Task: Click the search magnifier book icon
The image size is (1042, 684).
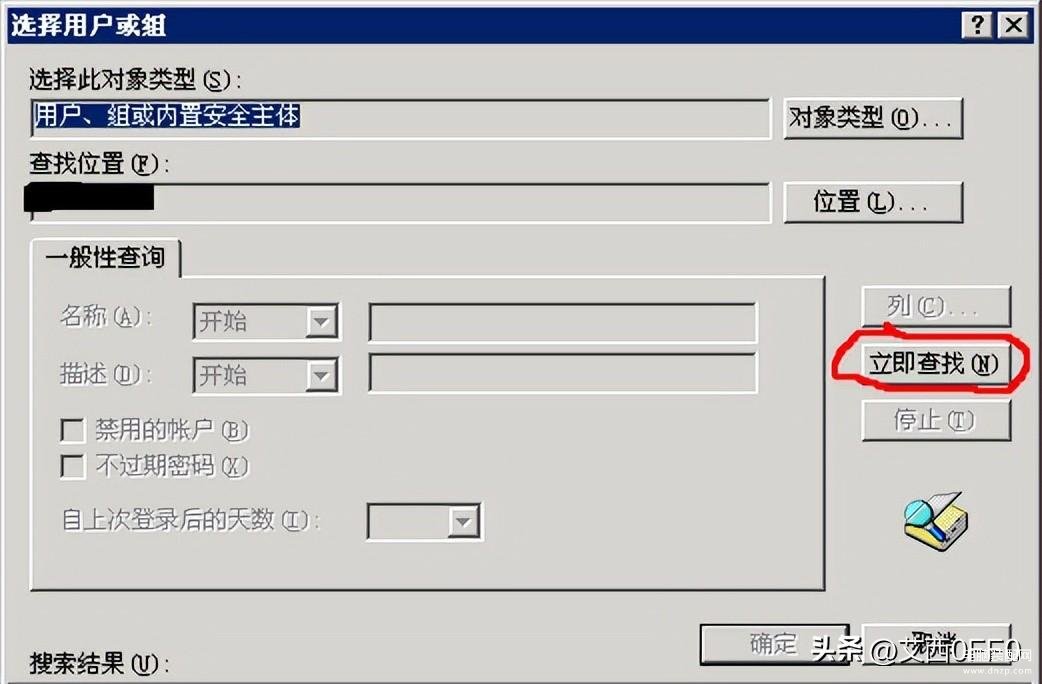Action: point(936,521)
